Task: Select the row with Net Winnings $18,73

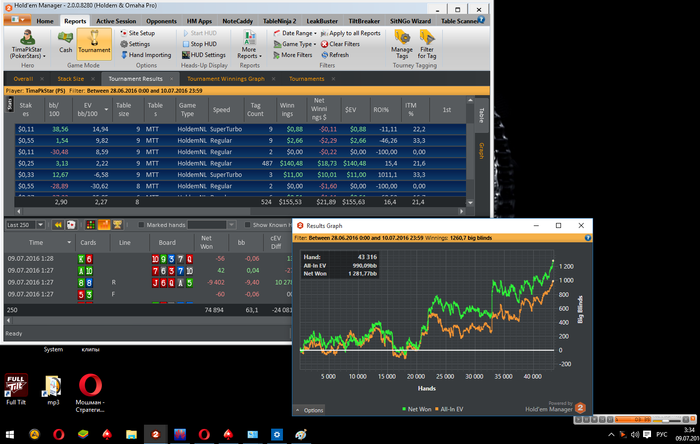Action: point(241,163)
